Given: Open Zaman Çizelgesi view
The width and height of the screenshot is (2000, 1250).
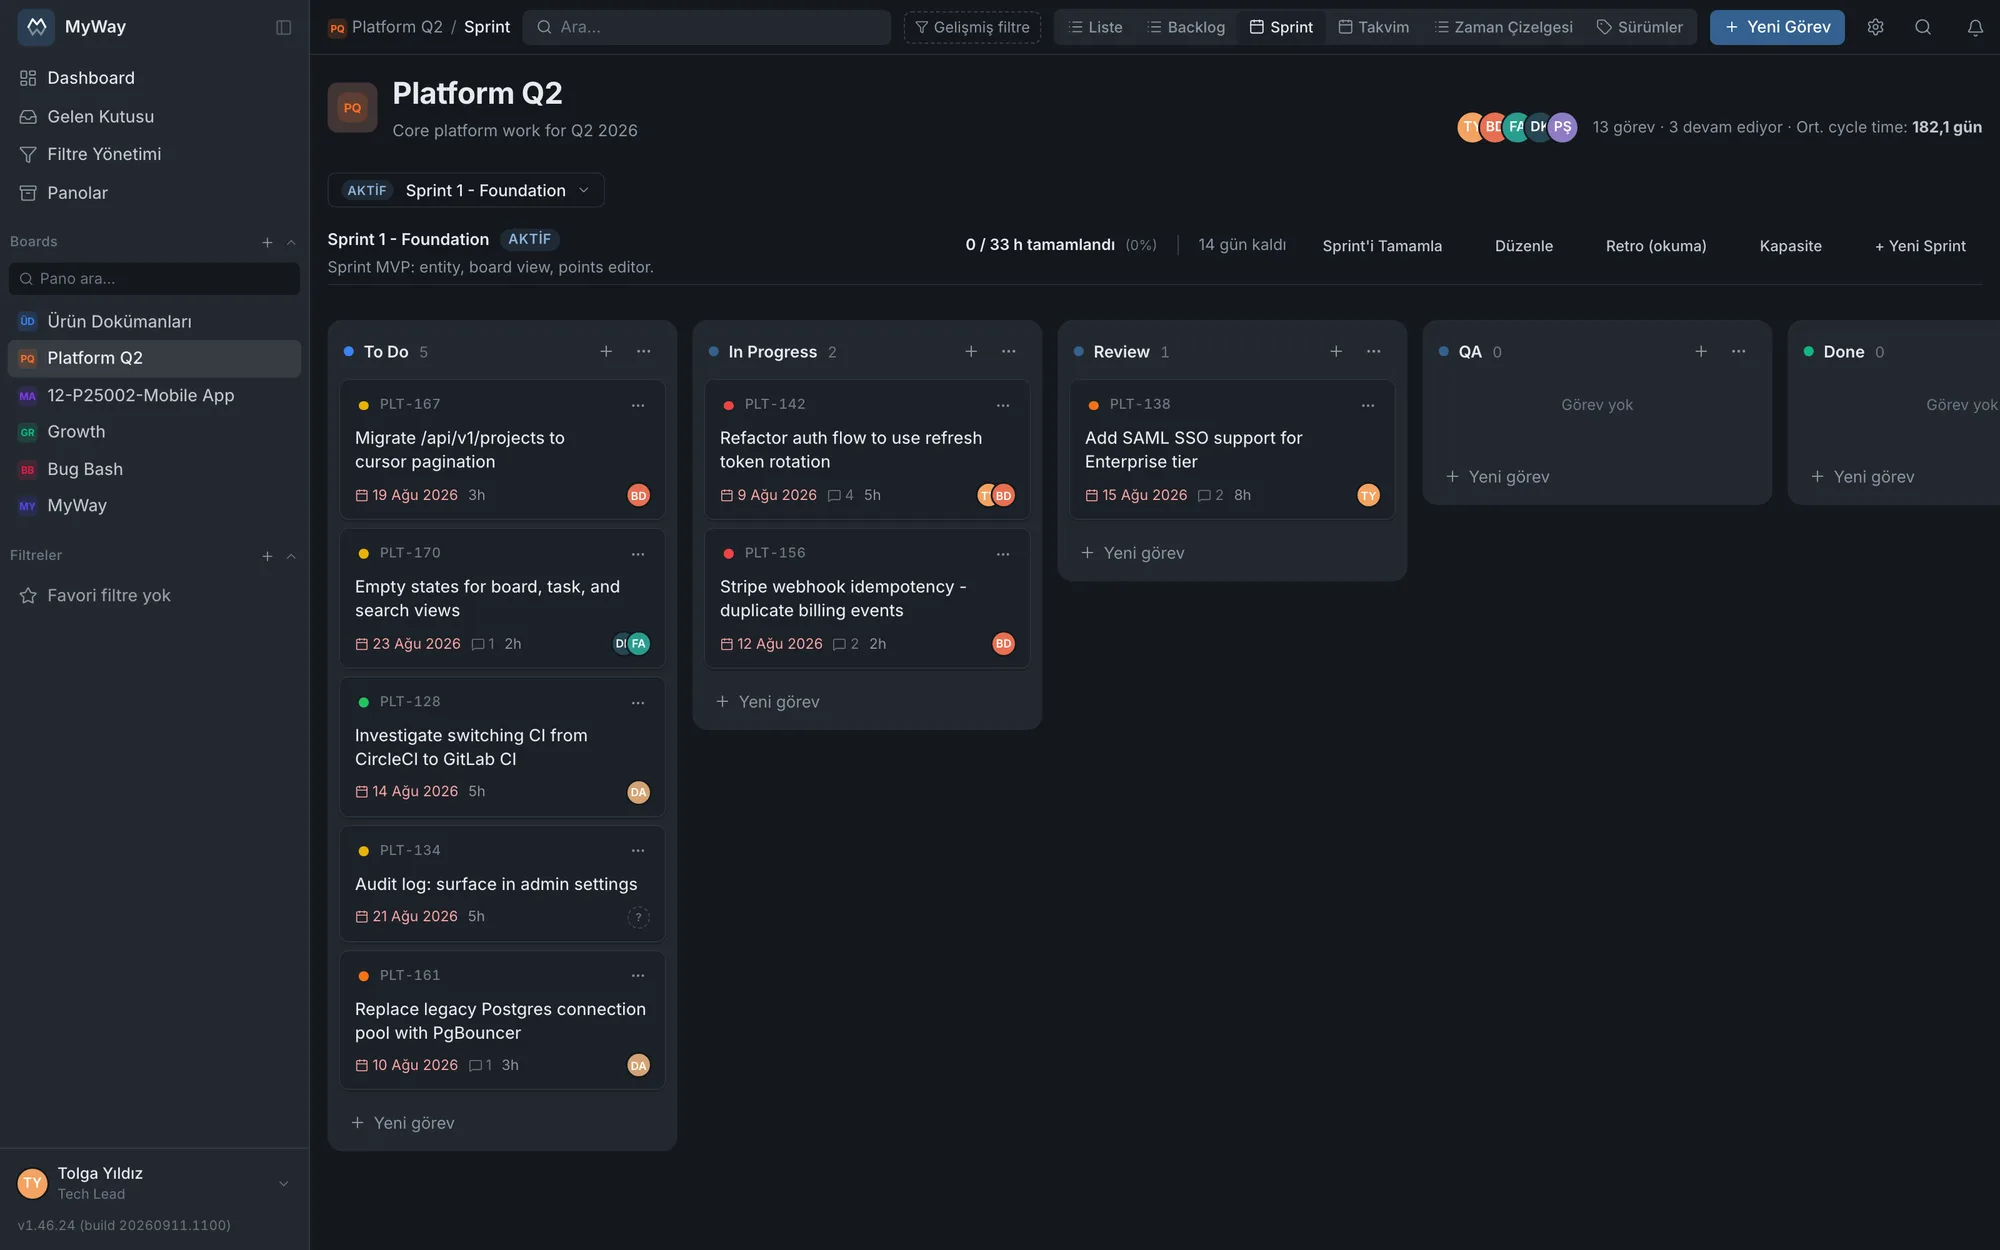Looking at the screenshot, I should click(x=1503, y=27).
